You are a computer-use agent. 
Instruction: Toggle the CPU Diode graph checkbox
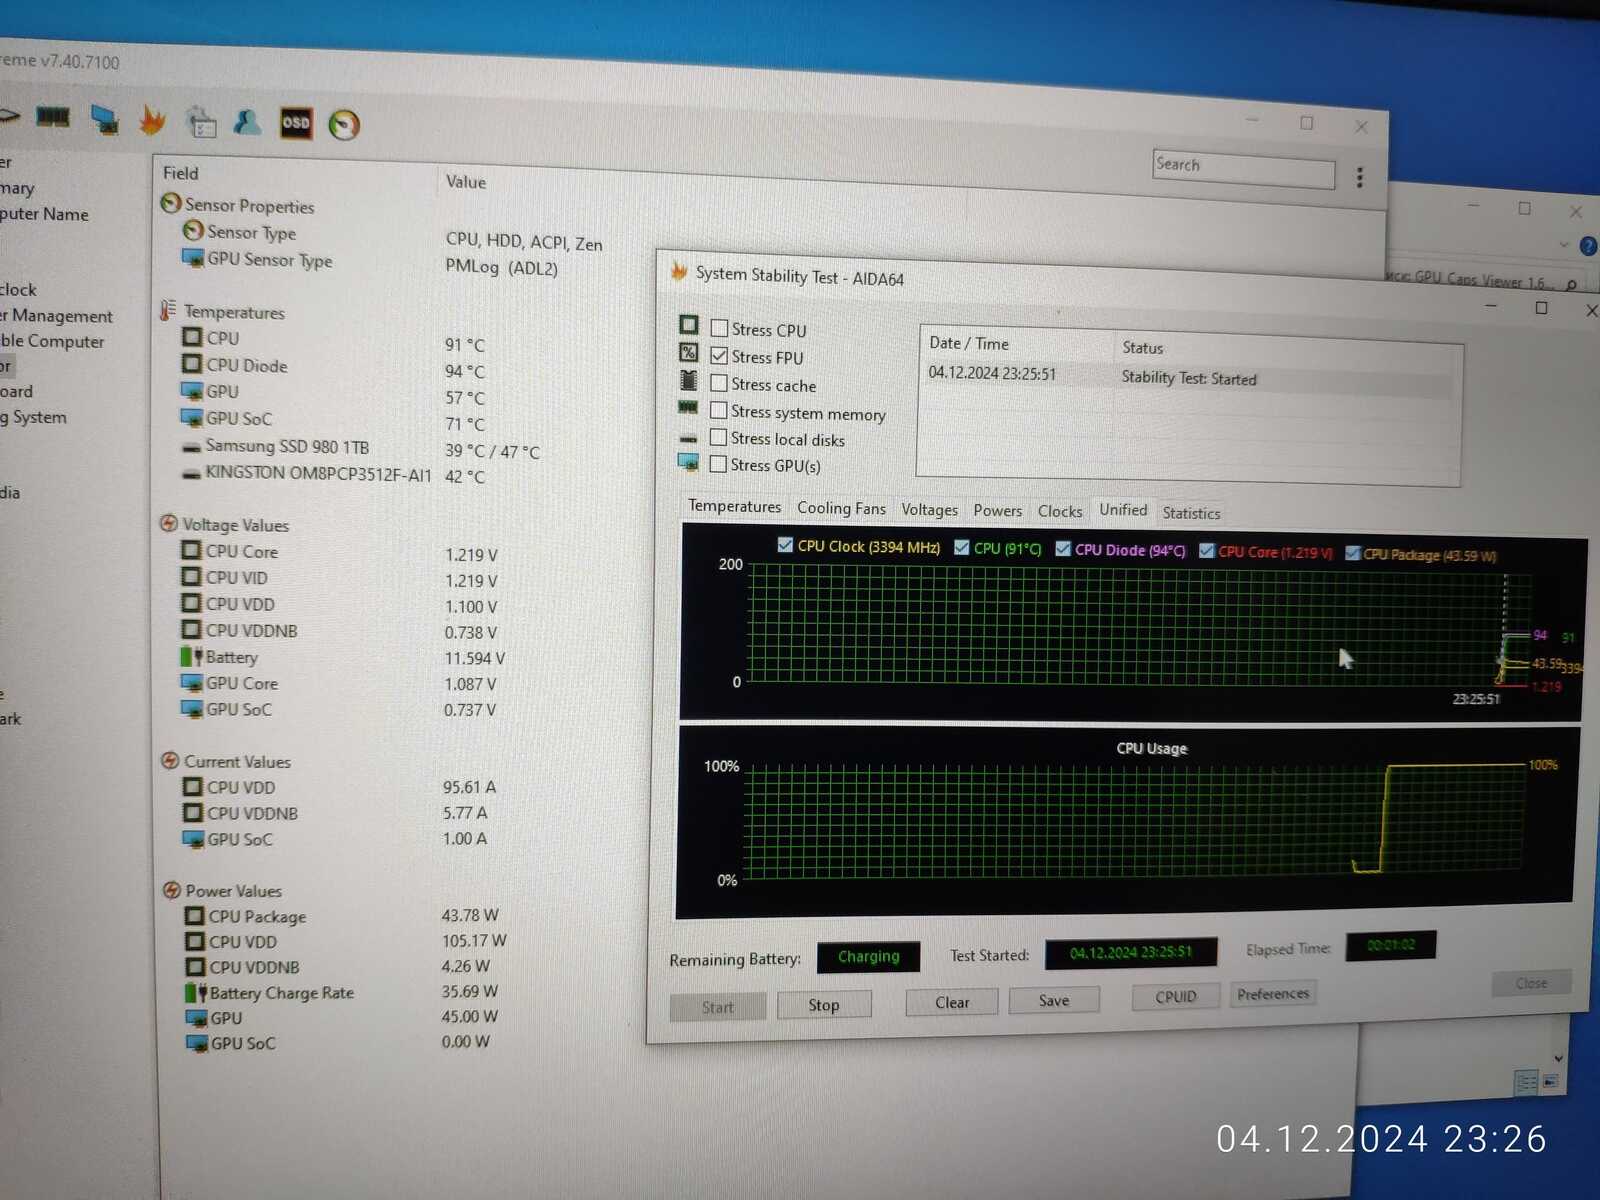tap(1063, 549)
